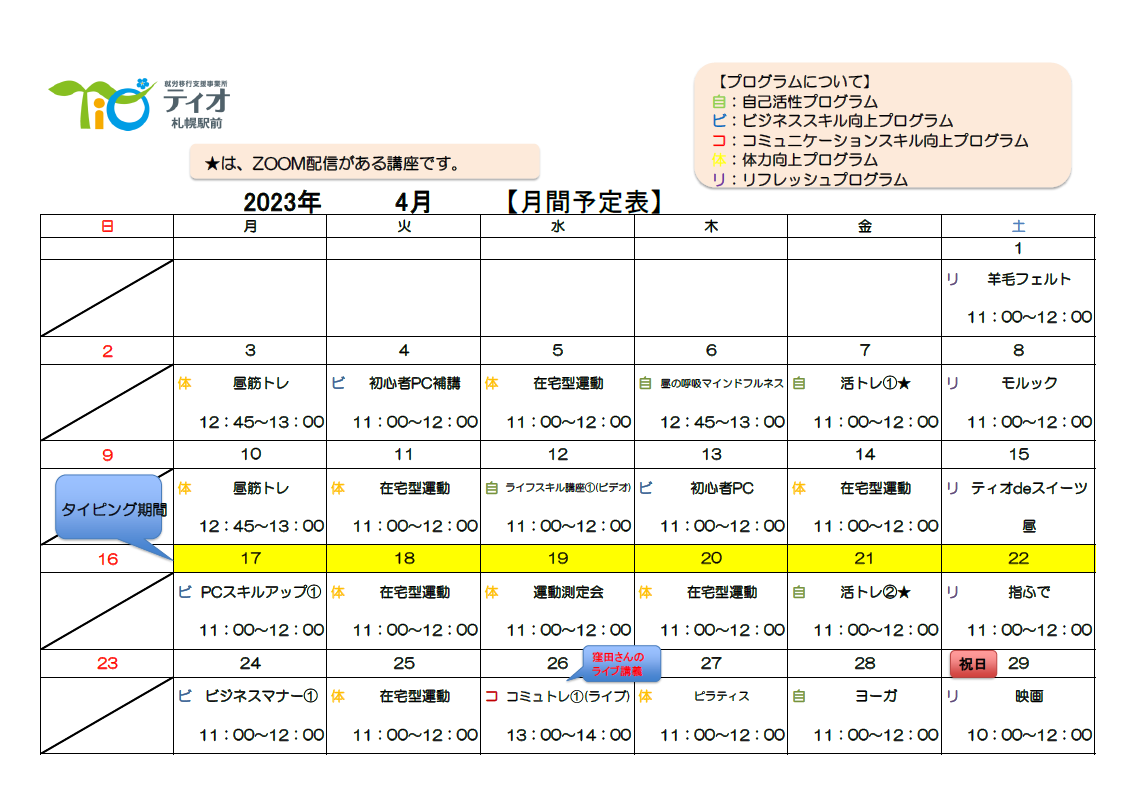Click the red コ marker in the legend
The height and width of the screenshot is (799, 1141).
coord(717,141)
